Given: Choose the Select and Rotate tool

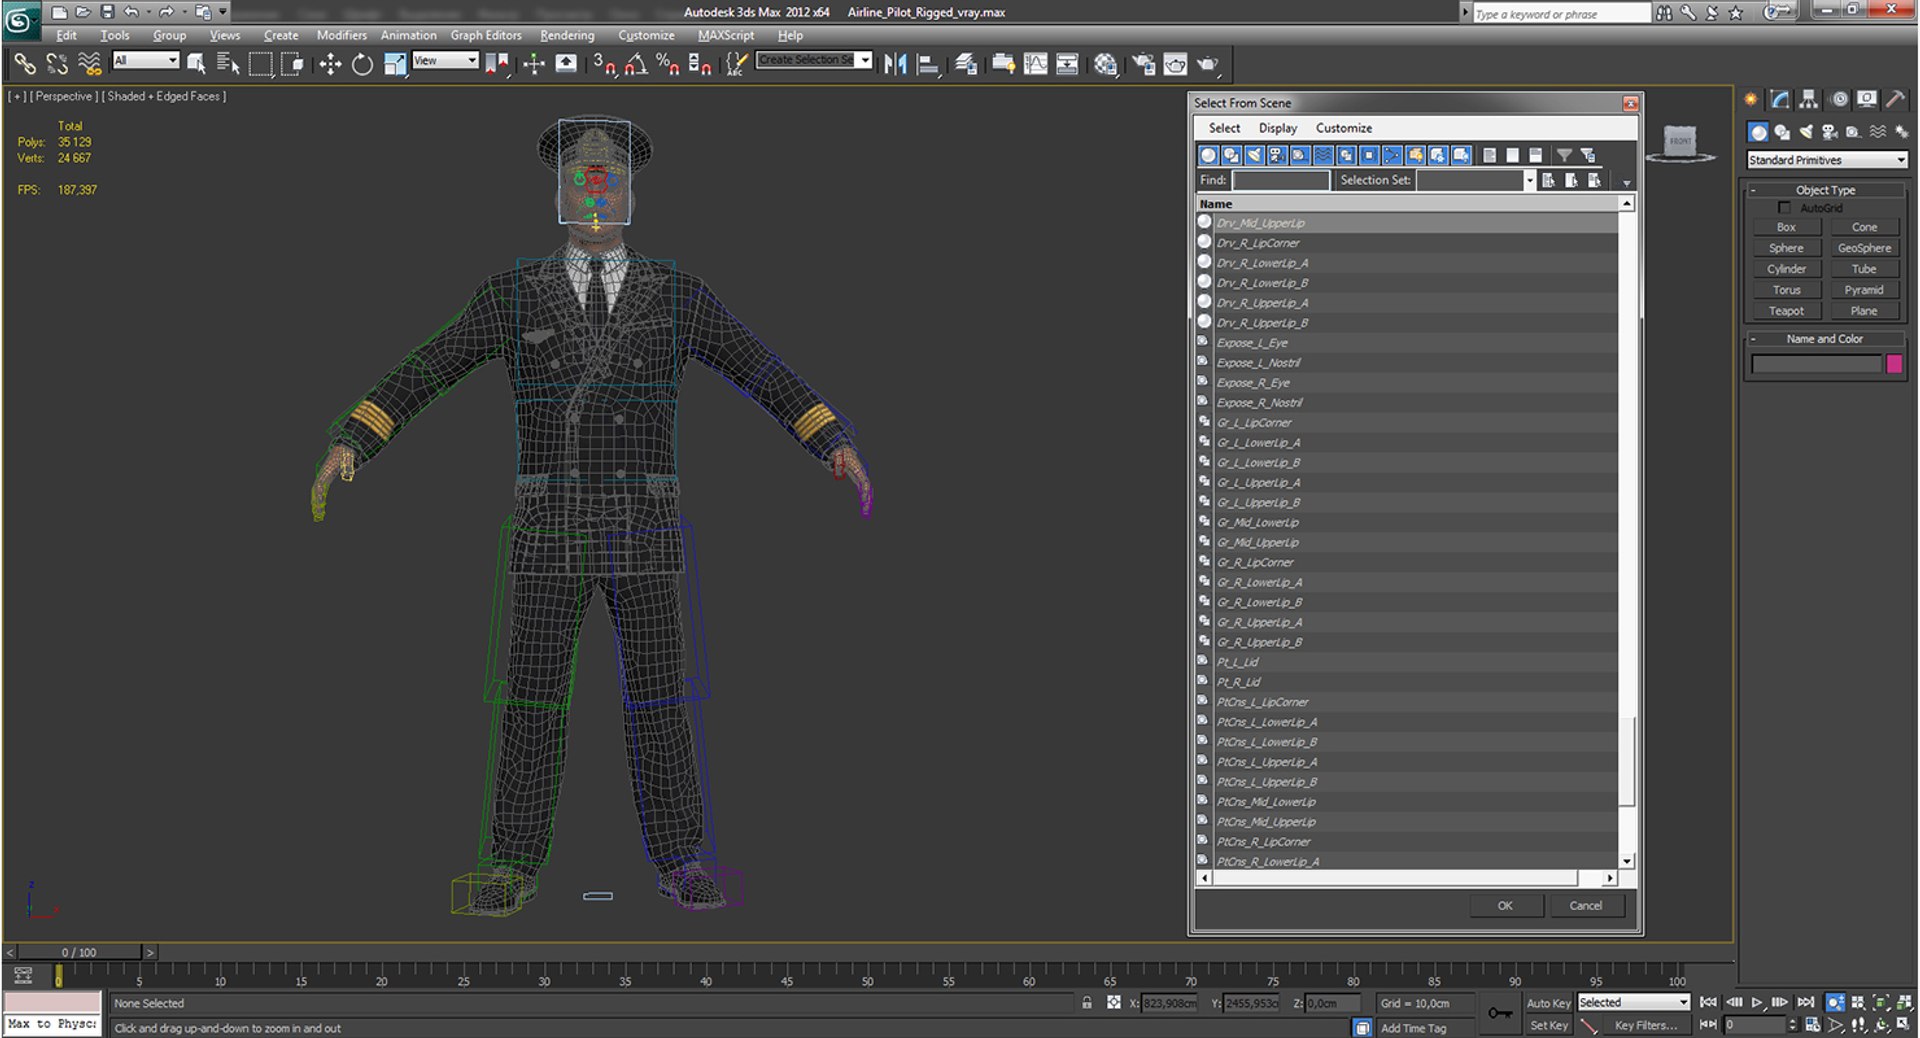Looking at the screenshot, I should point(362,64).
